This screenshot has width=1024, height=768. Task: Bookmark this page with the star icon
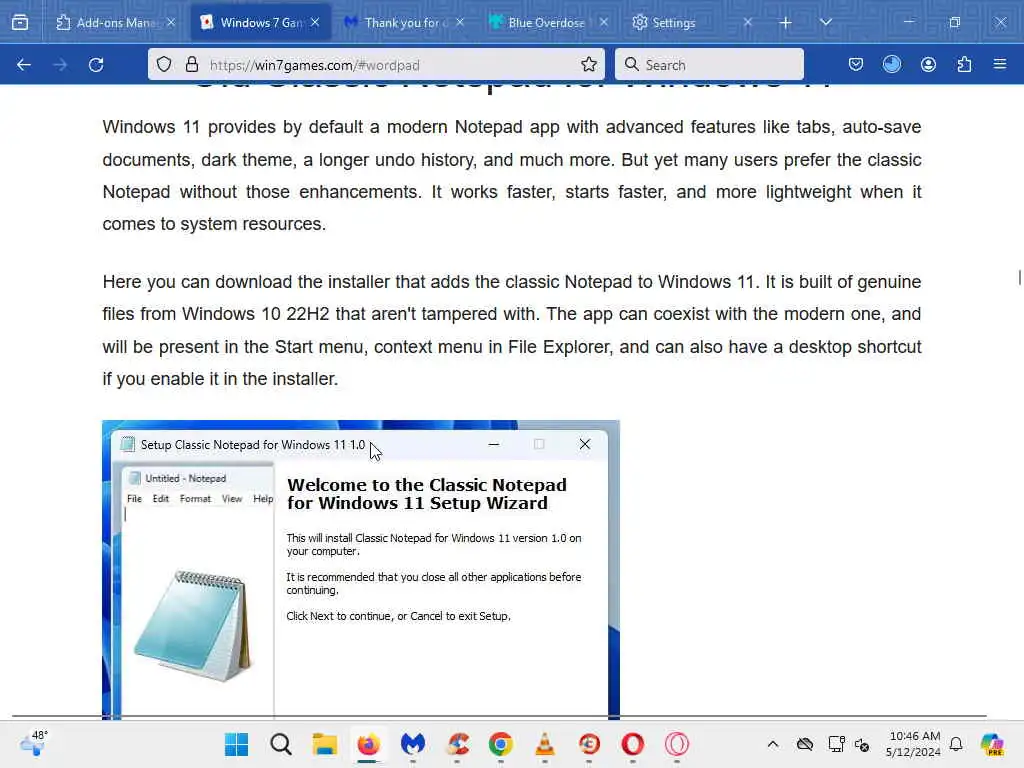589,64
